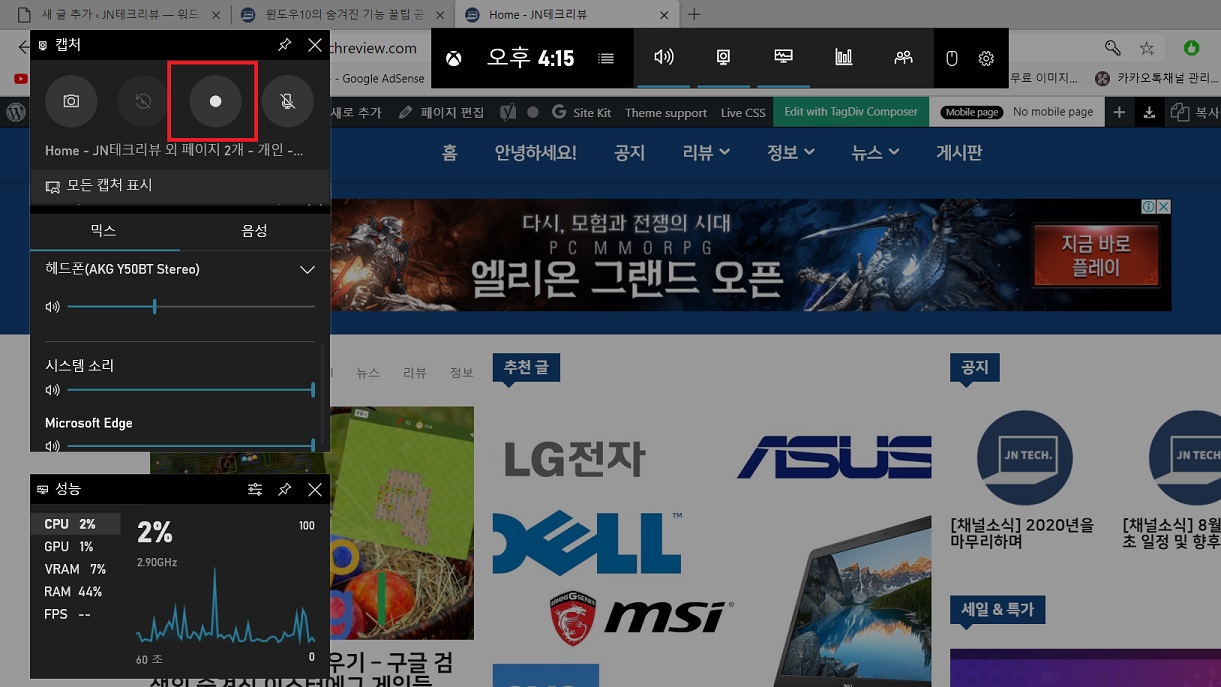The image size is (1221, 687).
Task: Toggle mouse click-through icon in Game Bar
Action: 952,58
